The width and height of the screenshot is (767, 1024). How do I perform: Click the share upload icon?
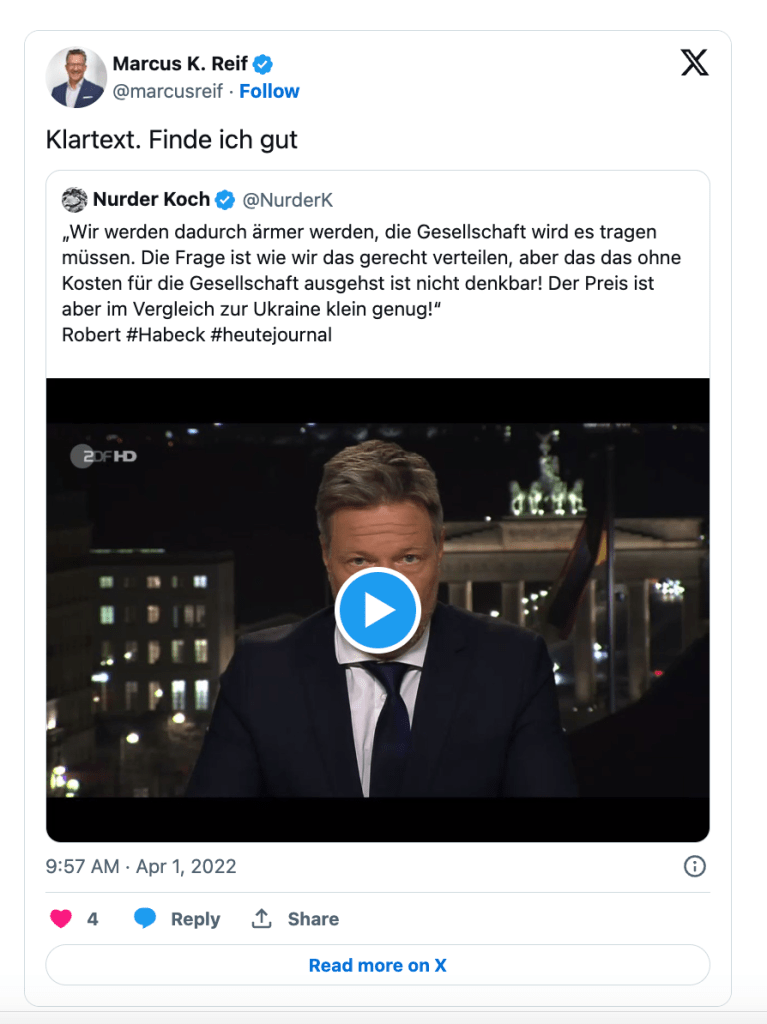[x=262, y=919]
